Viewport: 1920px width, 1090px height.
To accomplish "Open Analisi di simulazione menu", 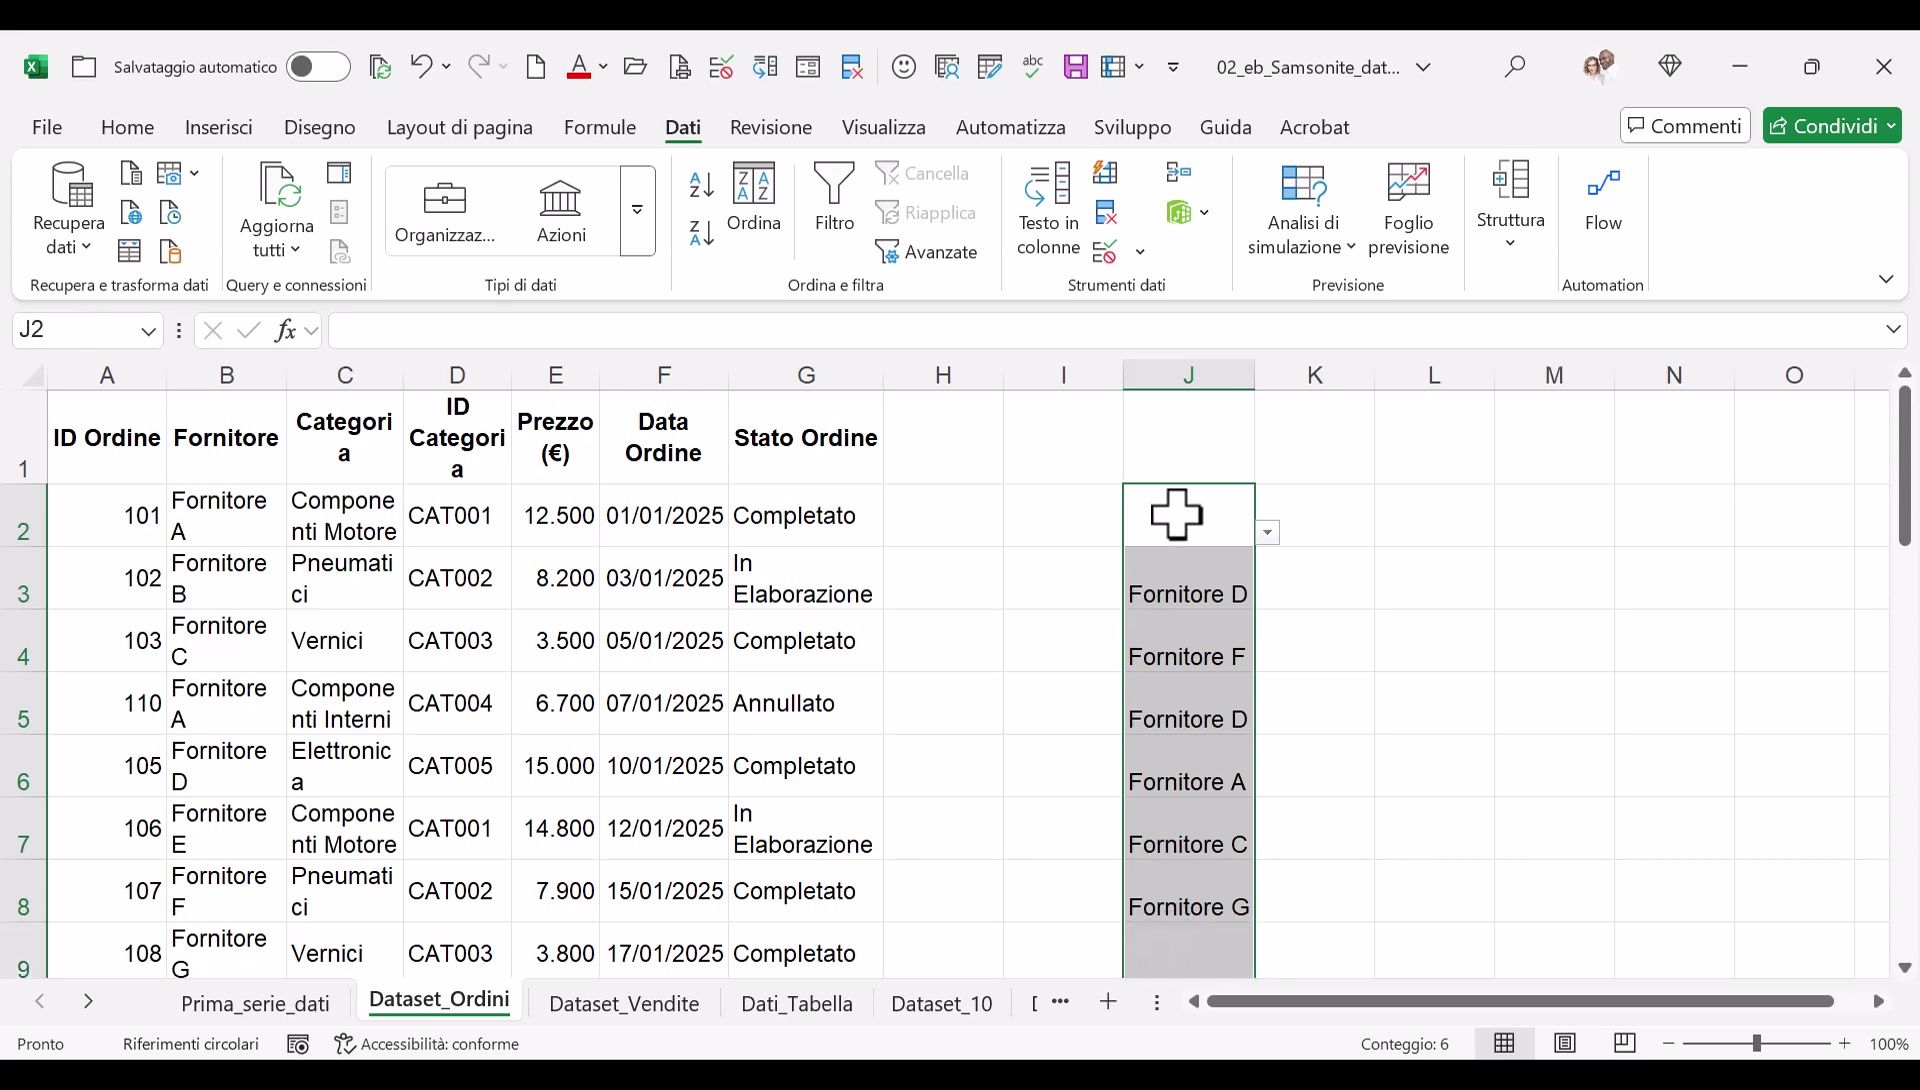I will 1302,209.
